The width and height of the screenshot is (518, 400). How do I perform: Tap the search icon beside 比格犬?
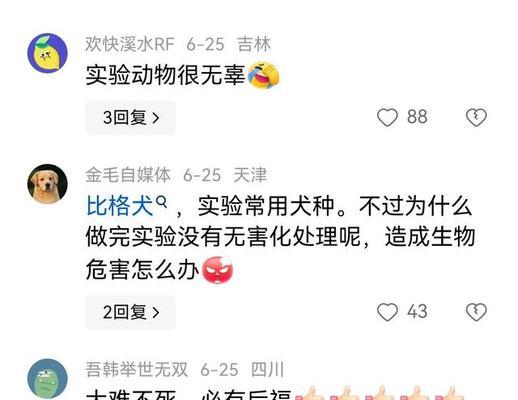[x=161, y=202]
